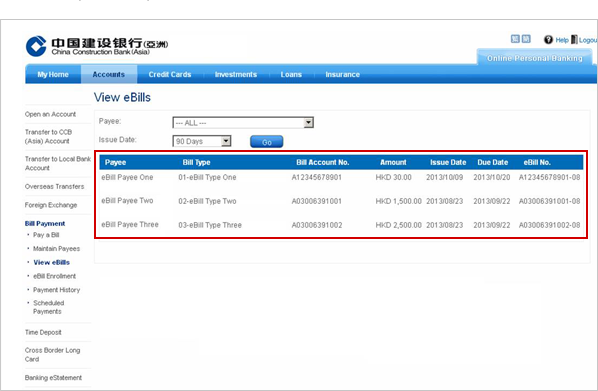Open Maintain Payees in the sidebar
598x391 pixels.
tap(56, 248)
